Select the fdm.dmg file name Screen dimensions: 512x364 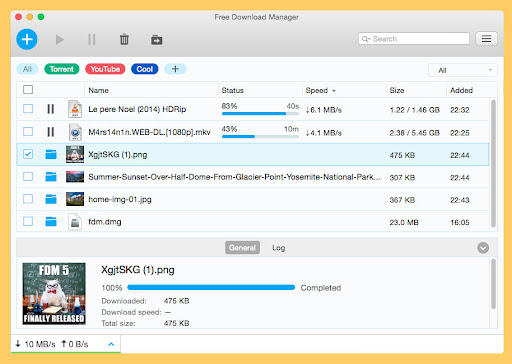point(105,222)
